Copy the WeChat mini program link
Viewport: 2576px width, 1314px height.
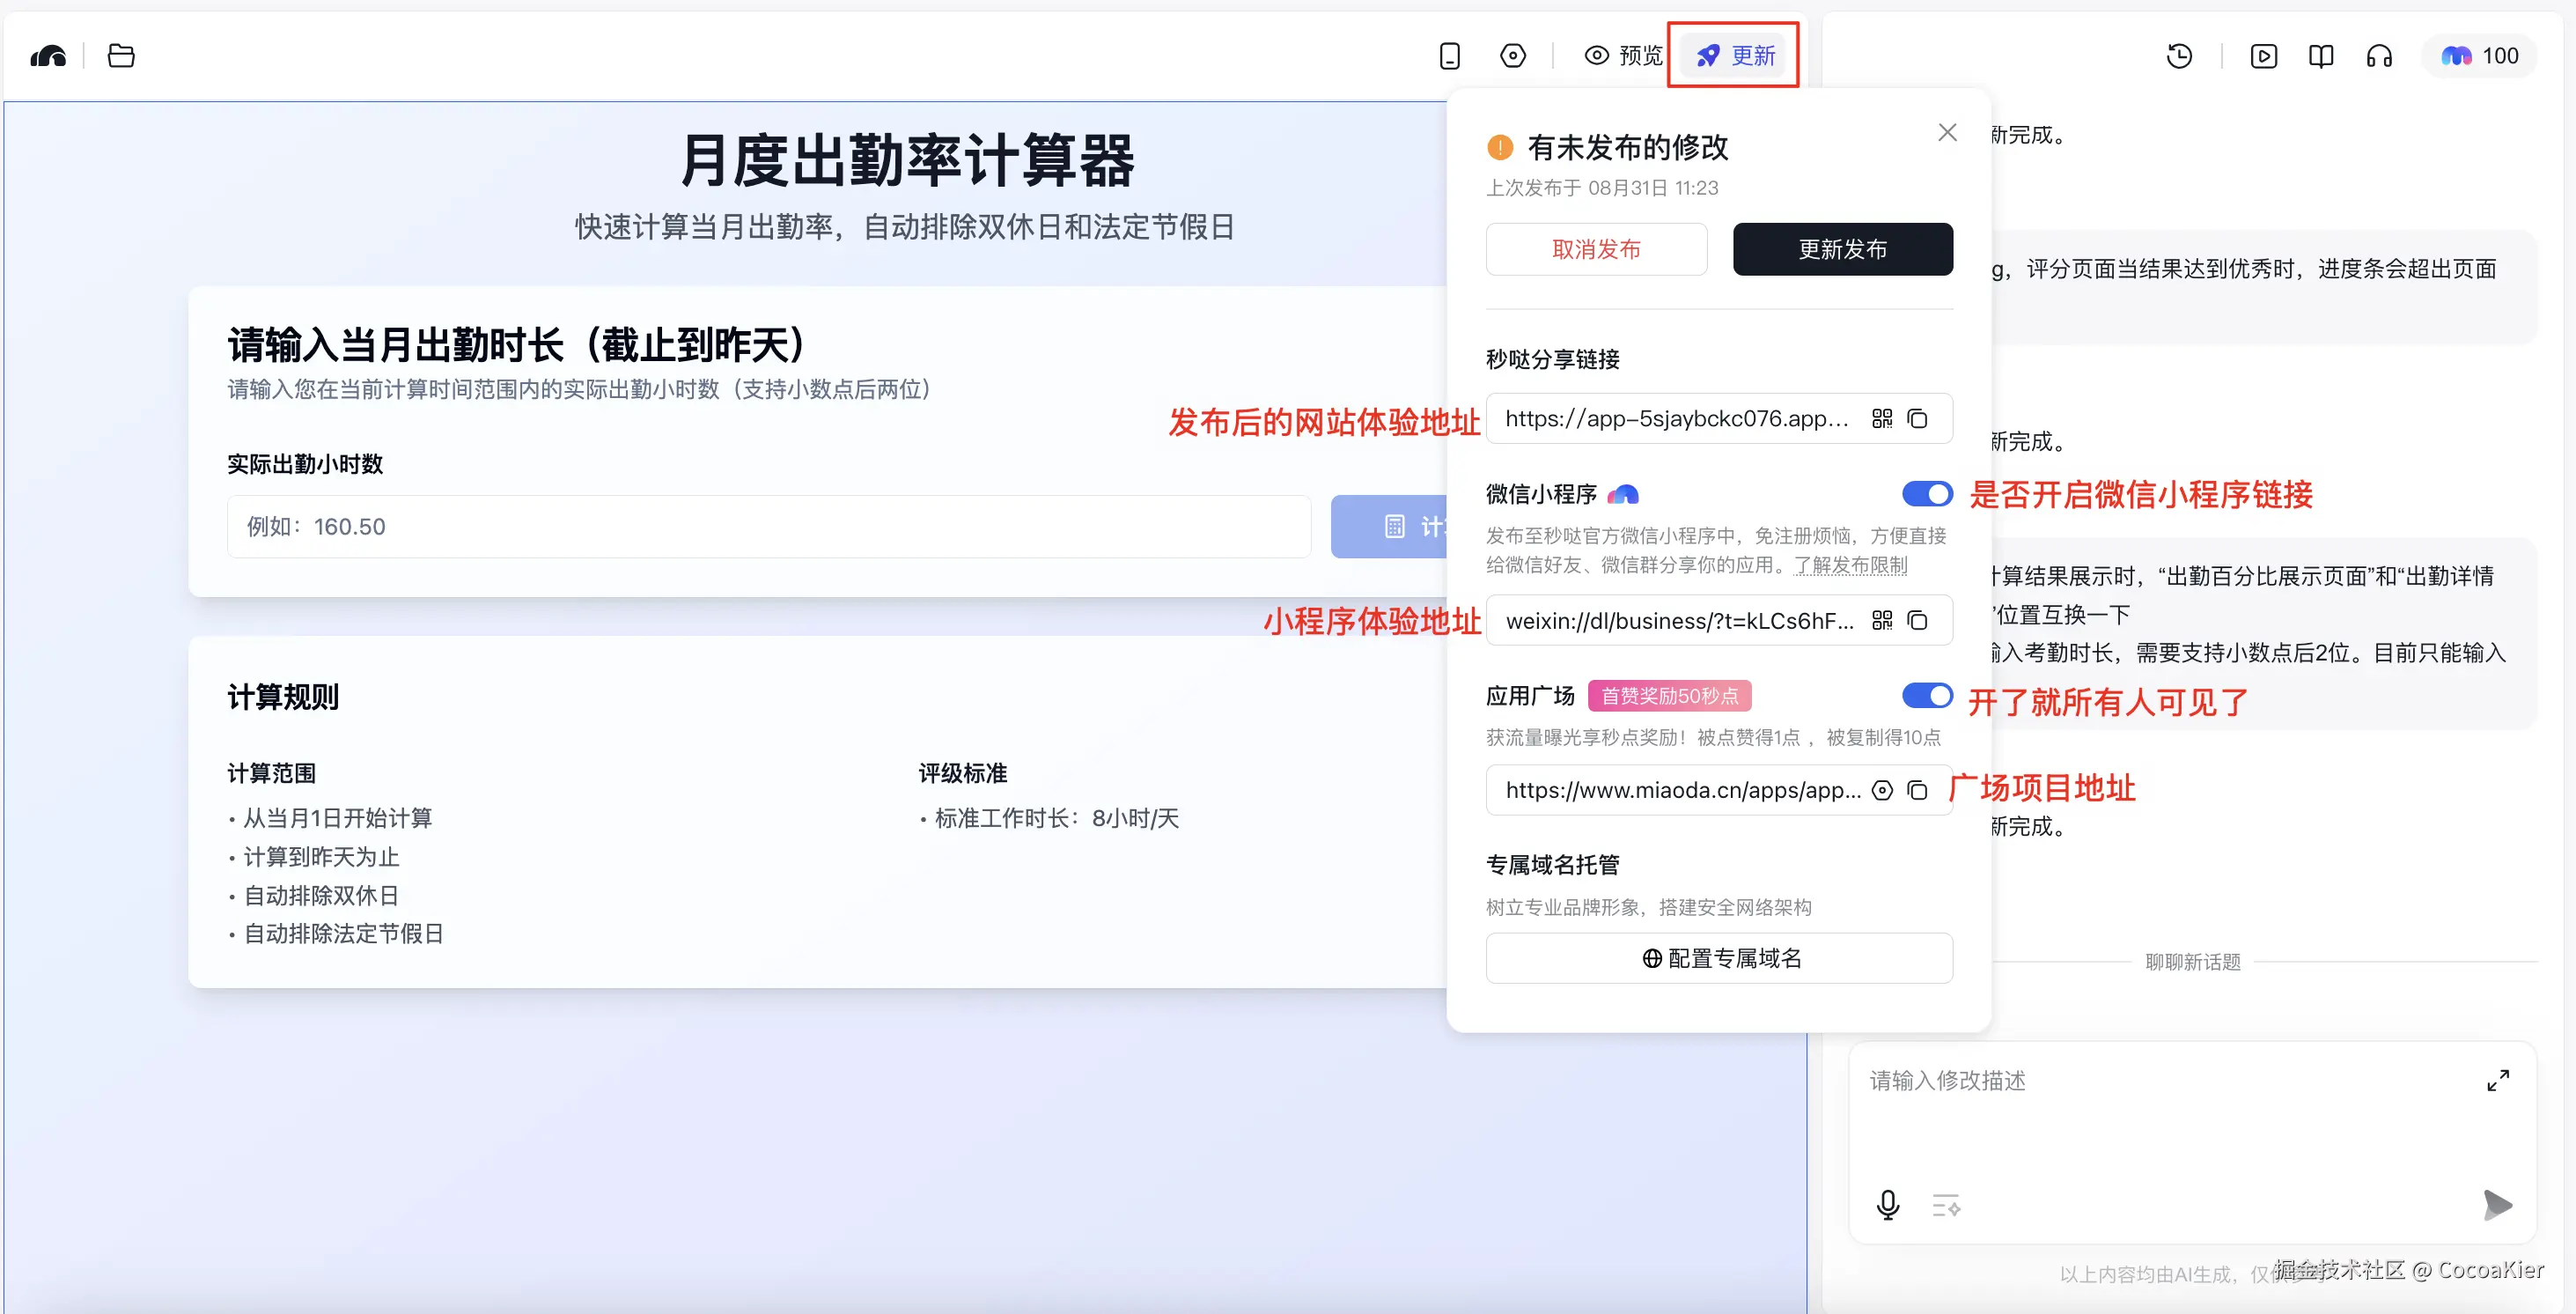tap(1917, 620)
